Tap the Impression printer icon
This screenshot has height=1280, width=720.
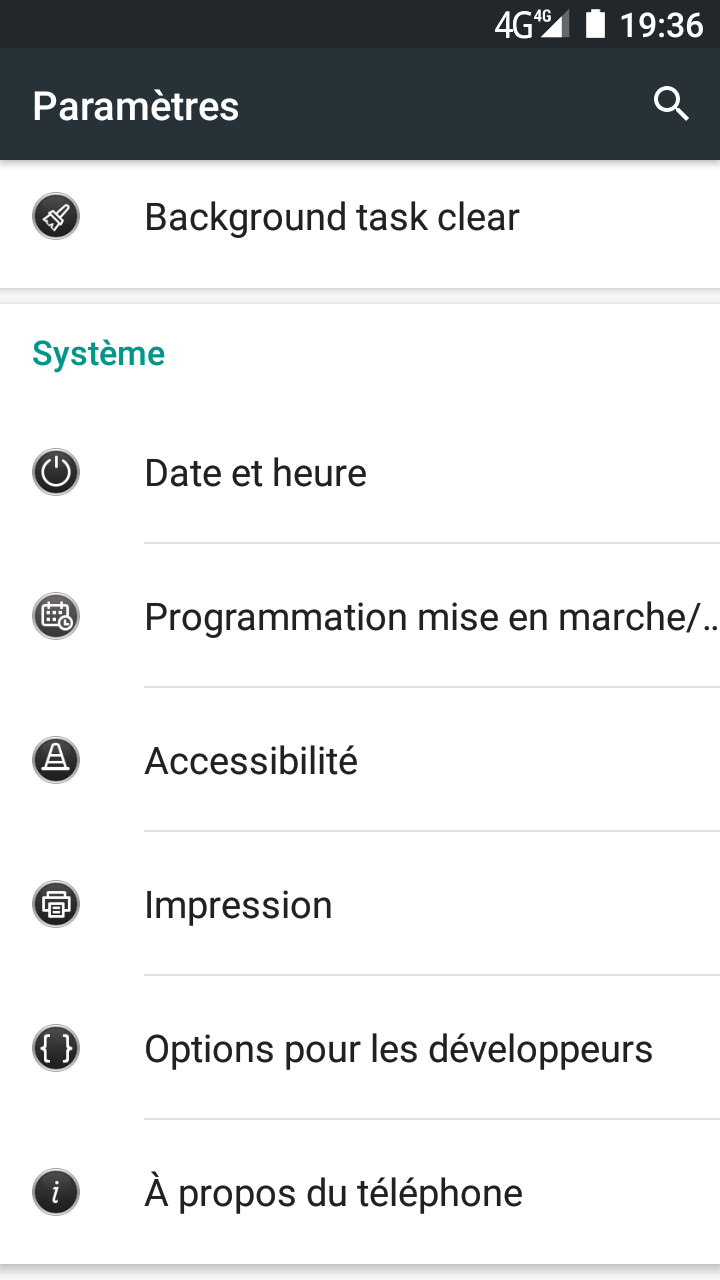56,905
